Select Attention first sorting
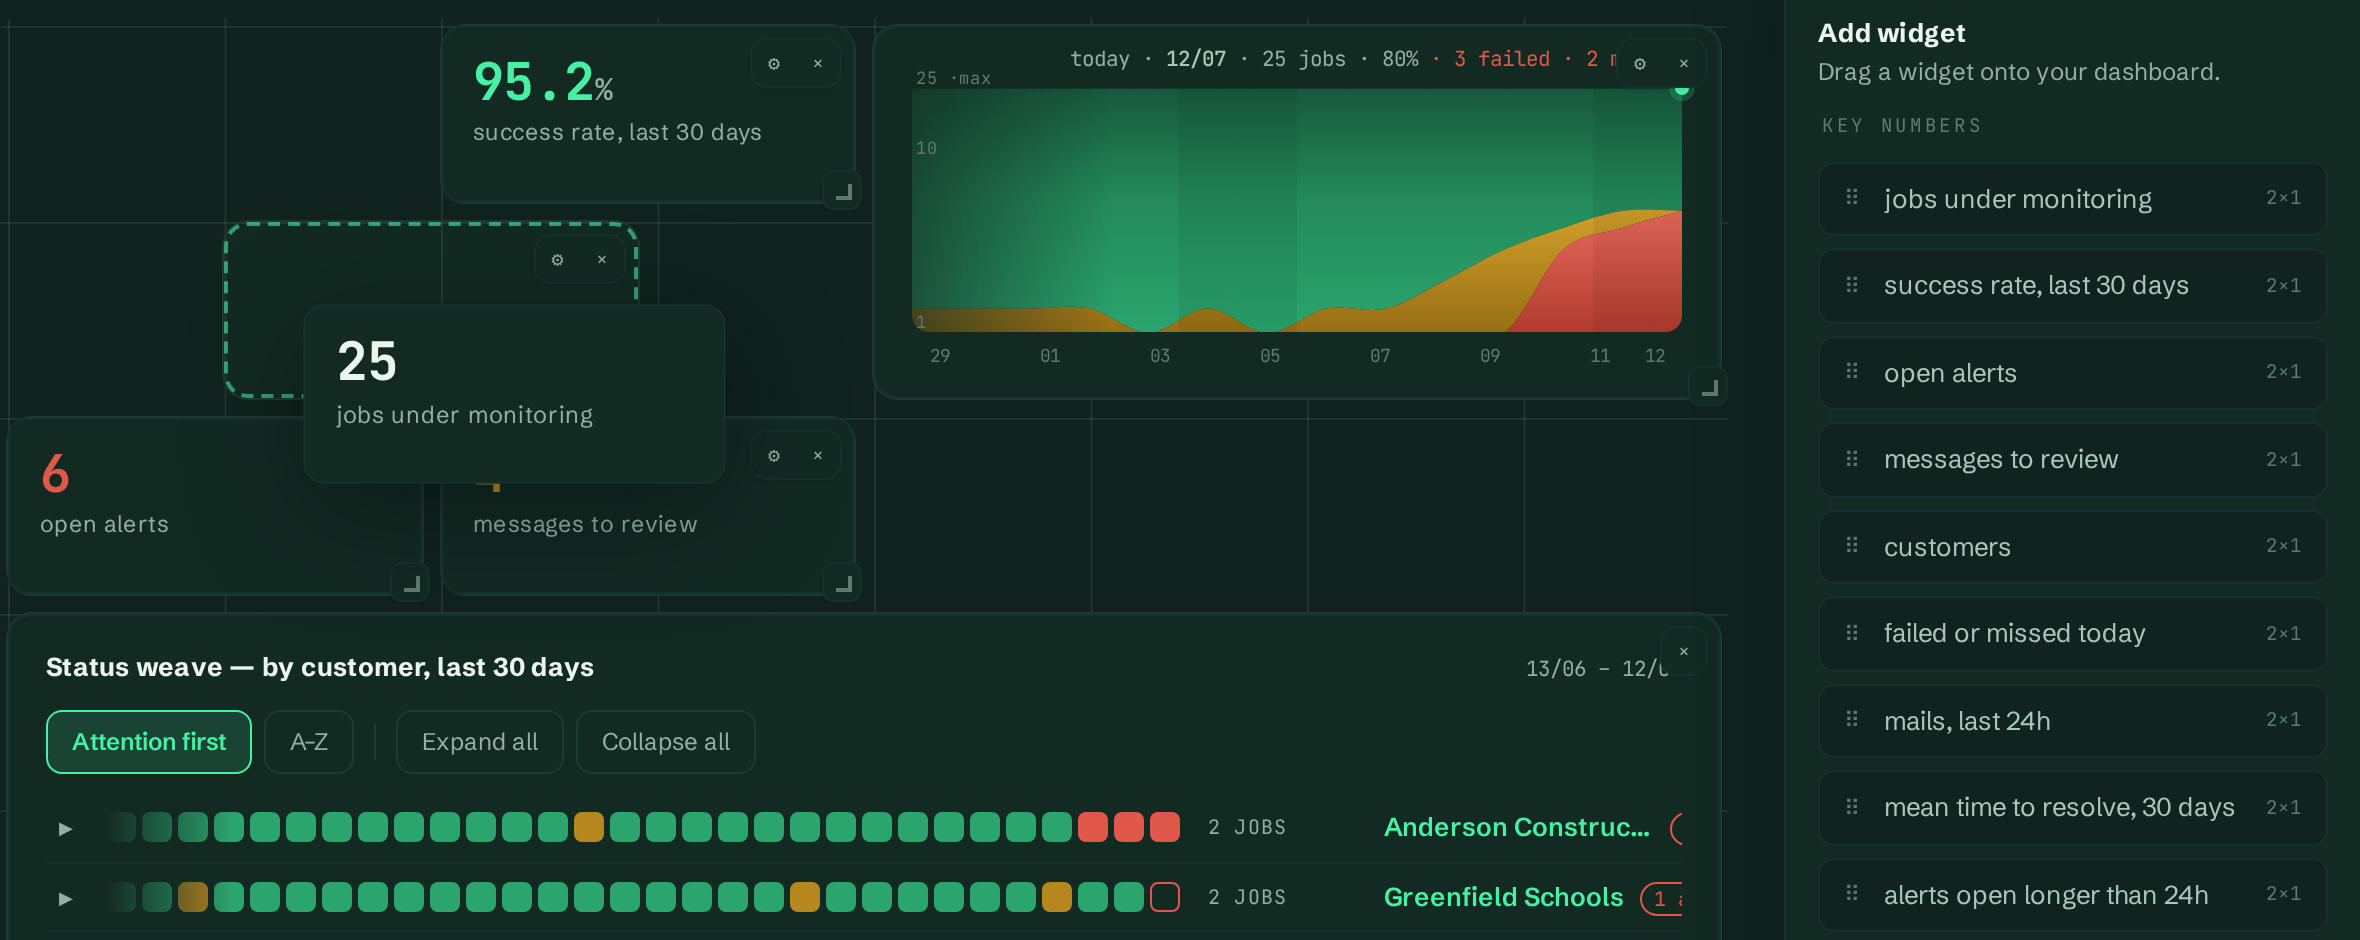This screenshot has width=2360, height=940. 149,742
